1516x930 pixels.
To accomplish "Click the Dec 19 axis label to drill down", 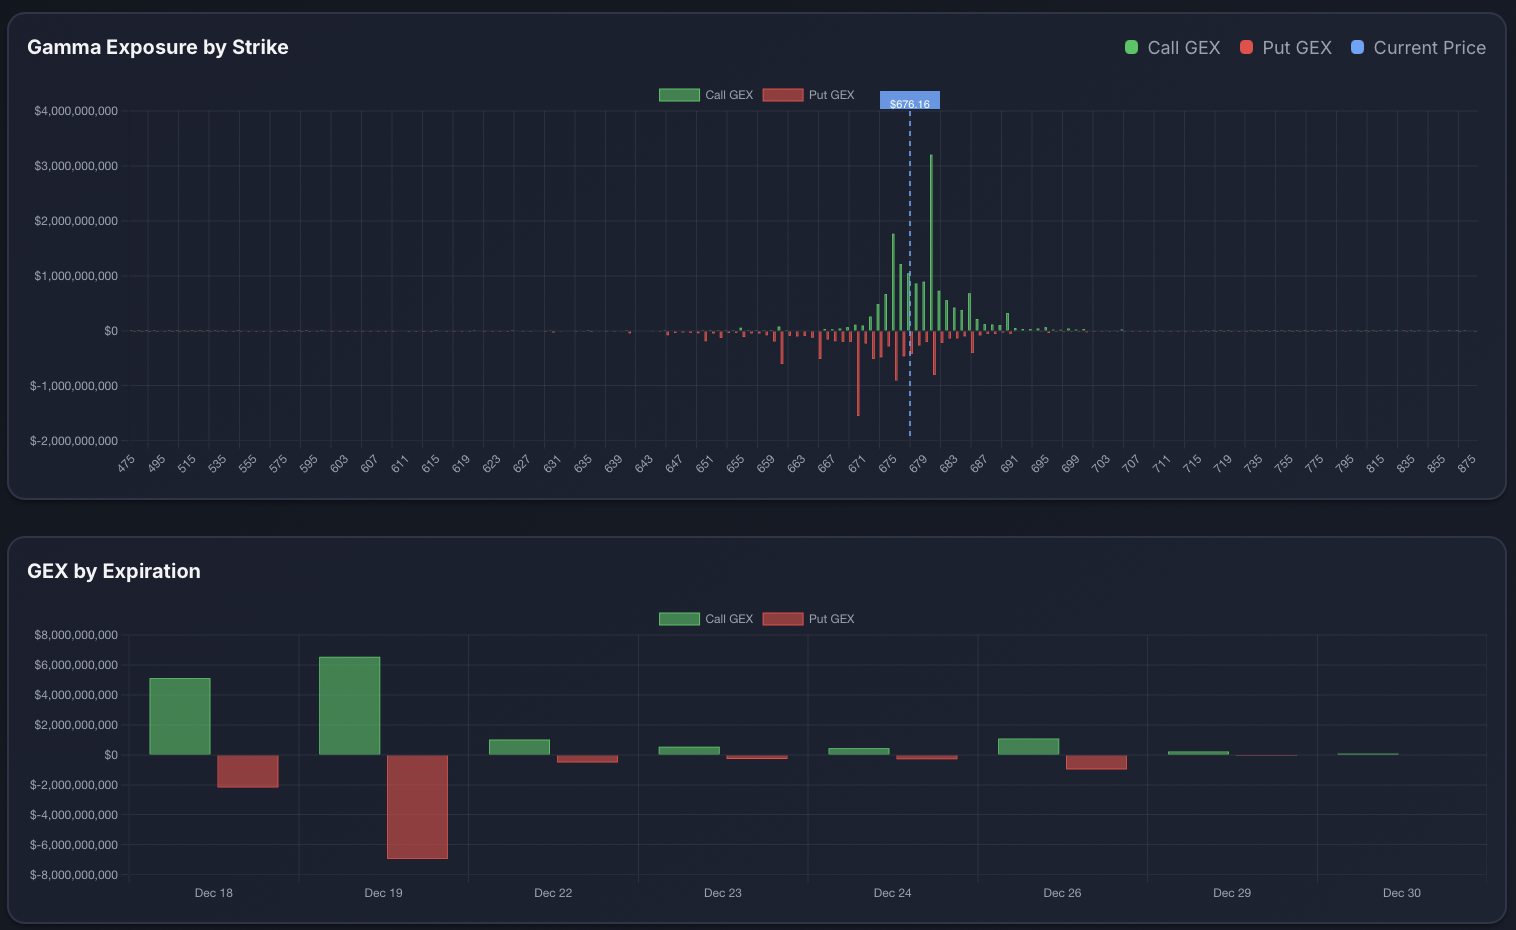I will click(x=383, y=892).
